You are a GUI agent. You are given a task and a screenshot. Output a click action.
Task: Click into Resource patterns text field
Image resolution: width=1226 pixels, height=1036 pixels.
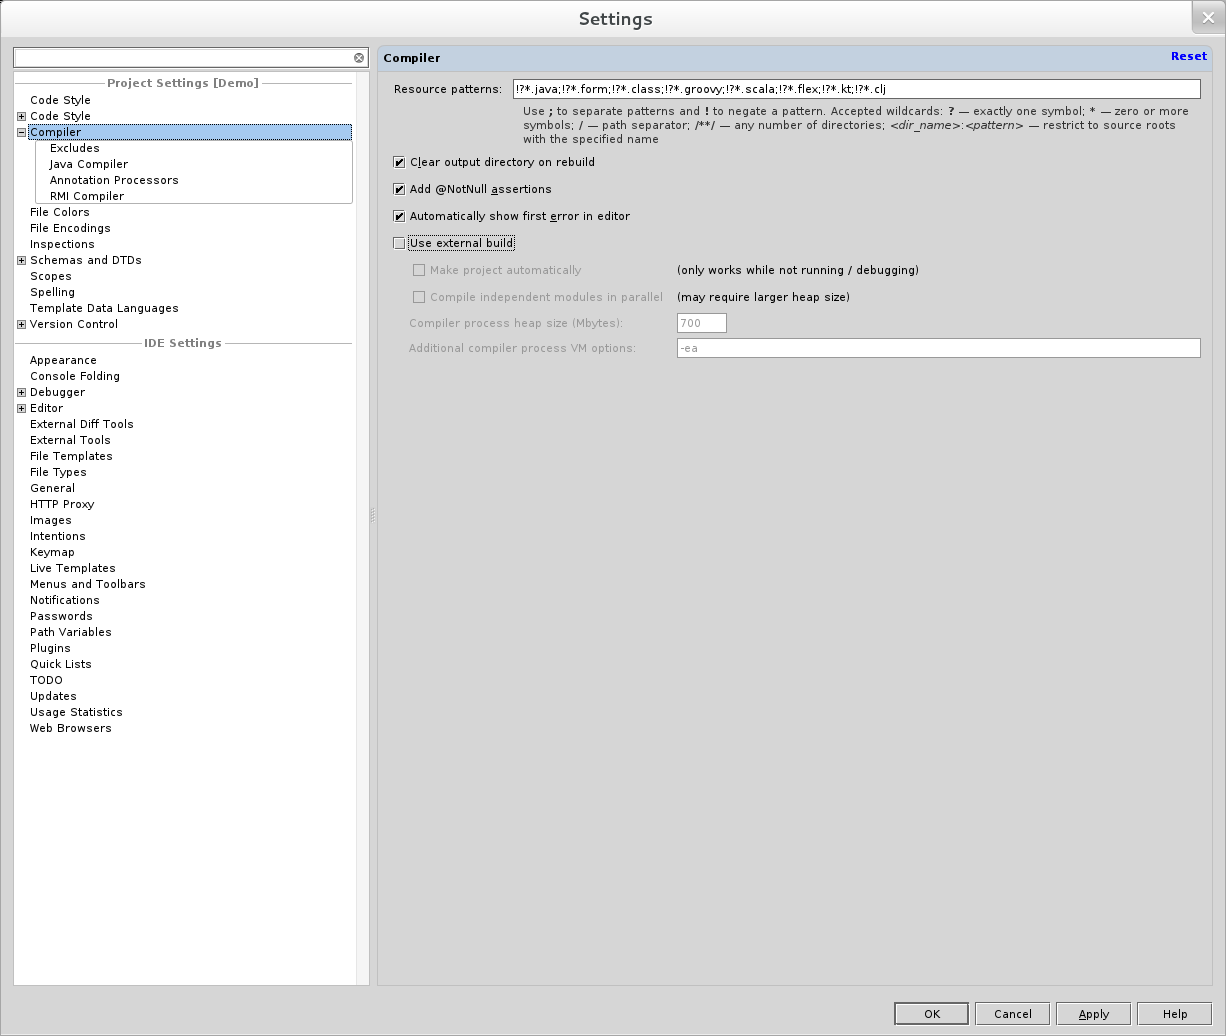tap(855, 89)
